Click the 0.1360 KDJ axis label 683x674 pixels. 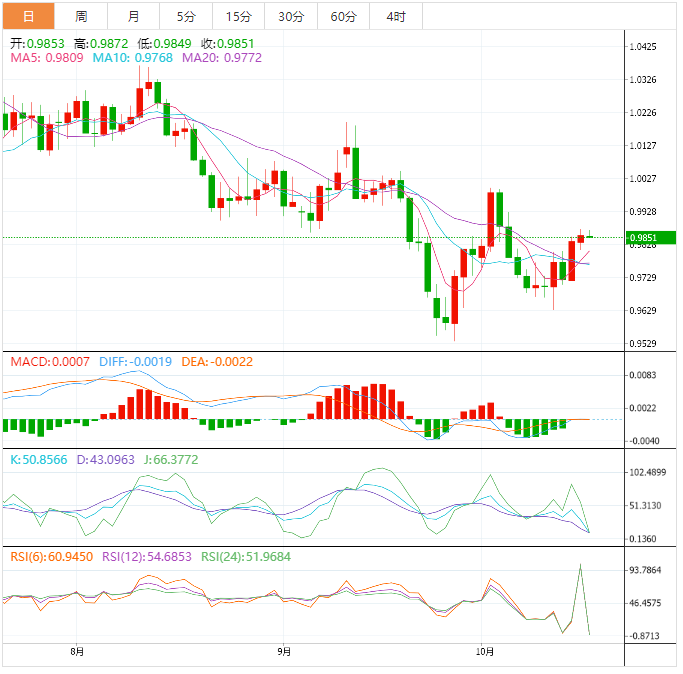click(x=643, y=539)
